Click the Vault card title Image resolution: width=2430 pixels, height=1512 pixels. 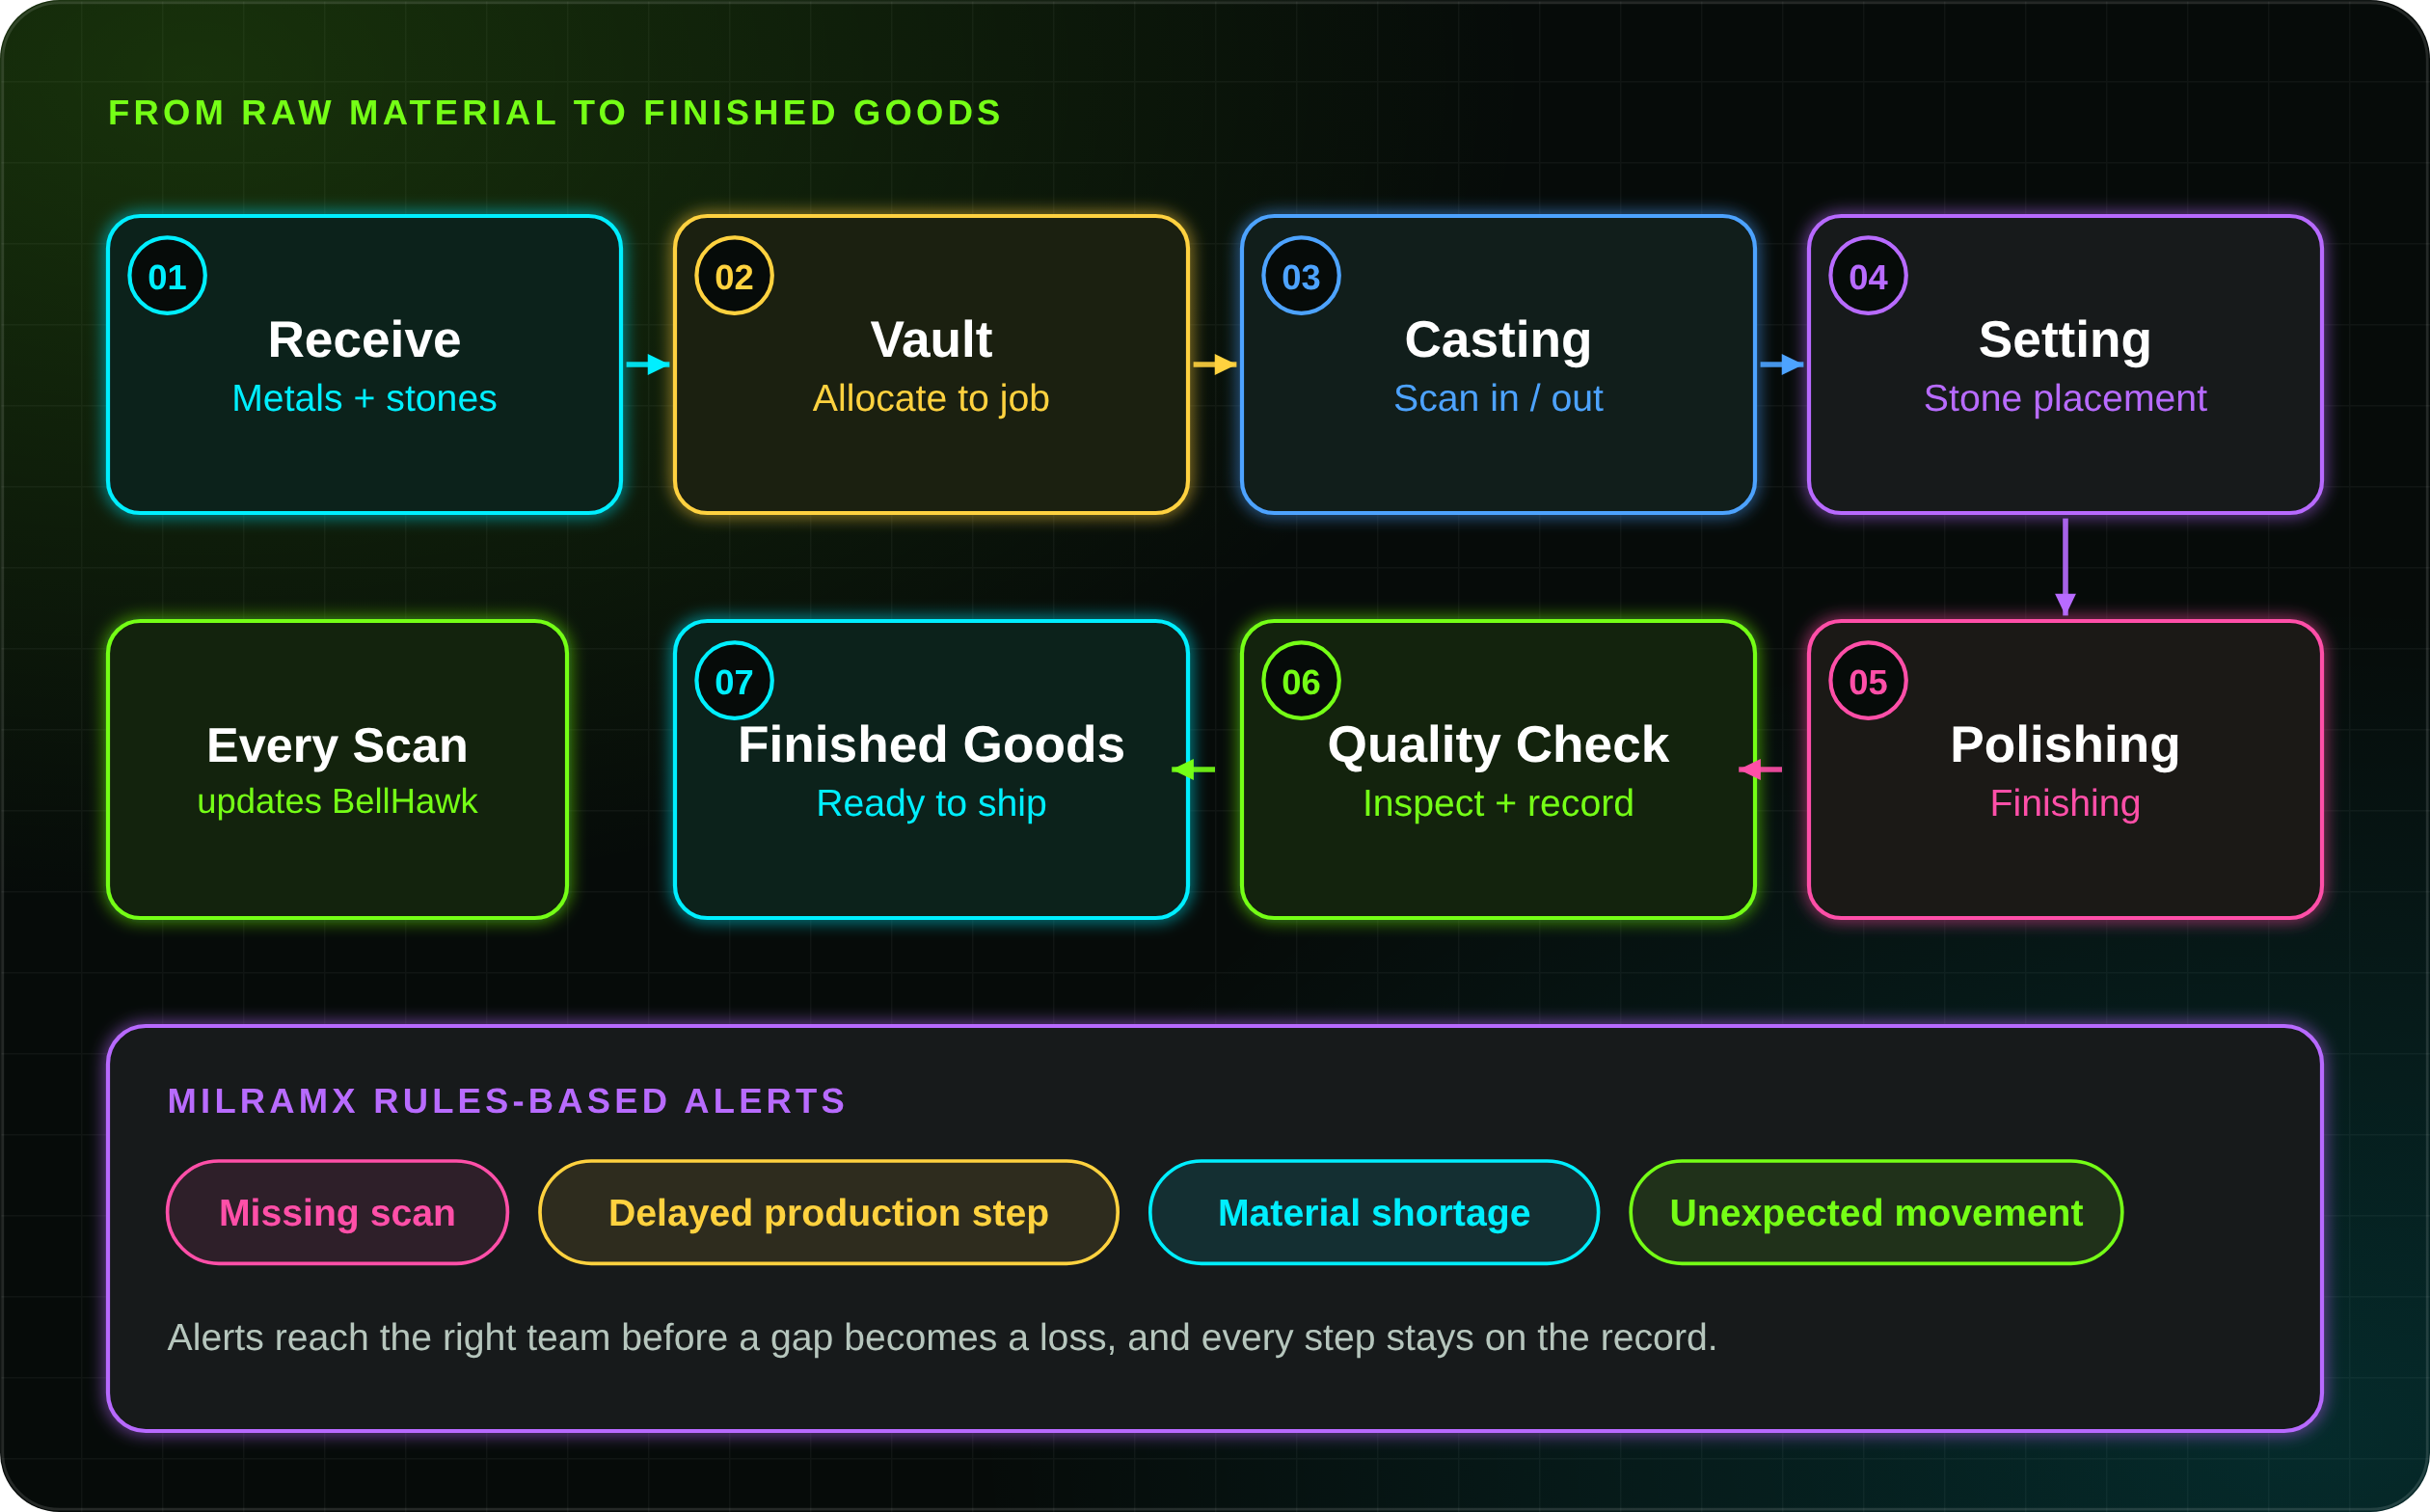tap(931, 340)
